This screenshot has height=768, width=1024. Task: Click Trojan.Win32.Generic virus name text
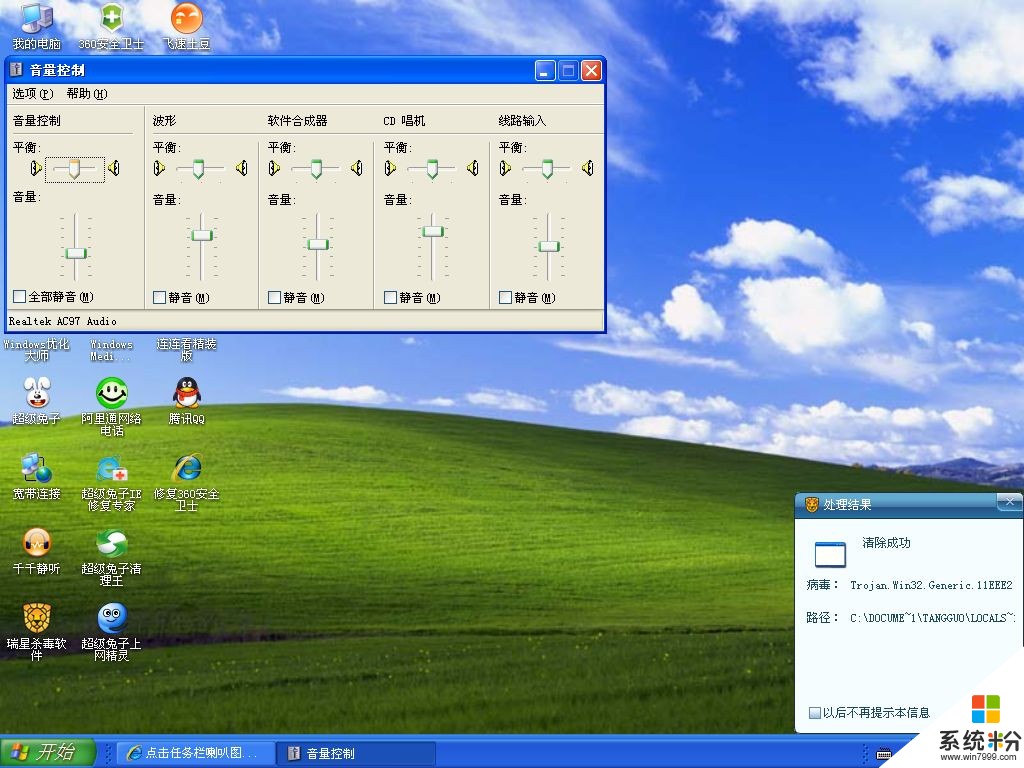(x=931, y=585)
